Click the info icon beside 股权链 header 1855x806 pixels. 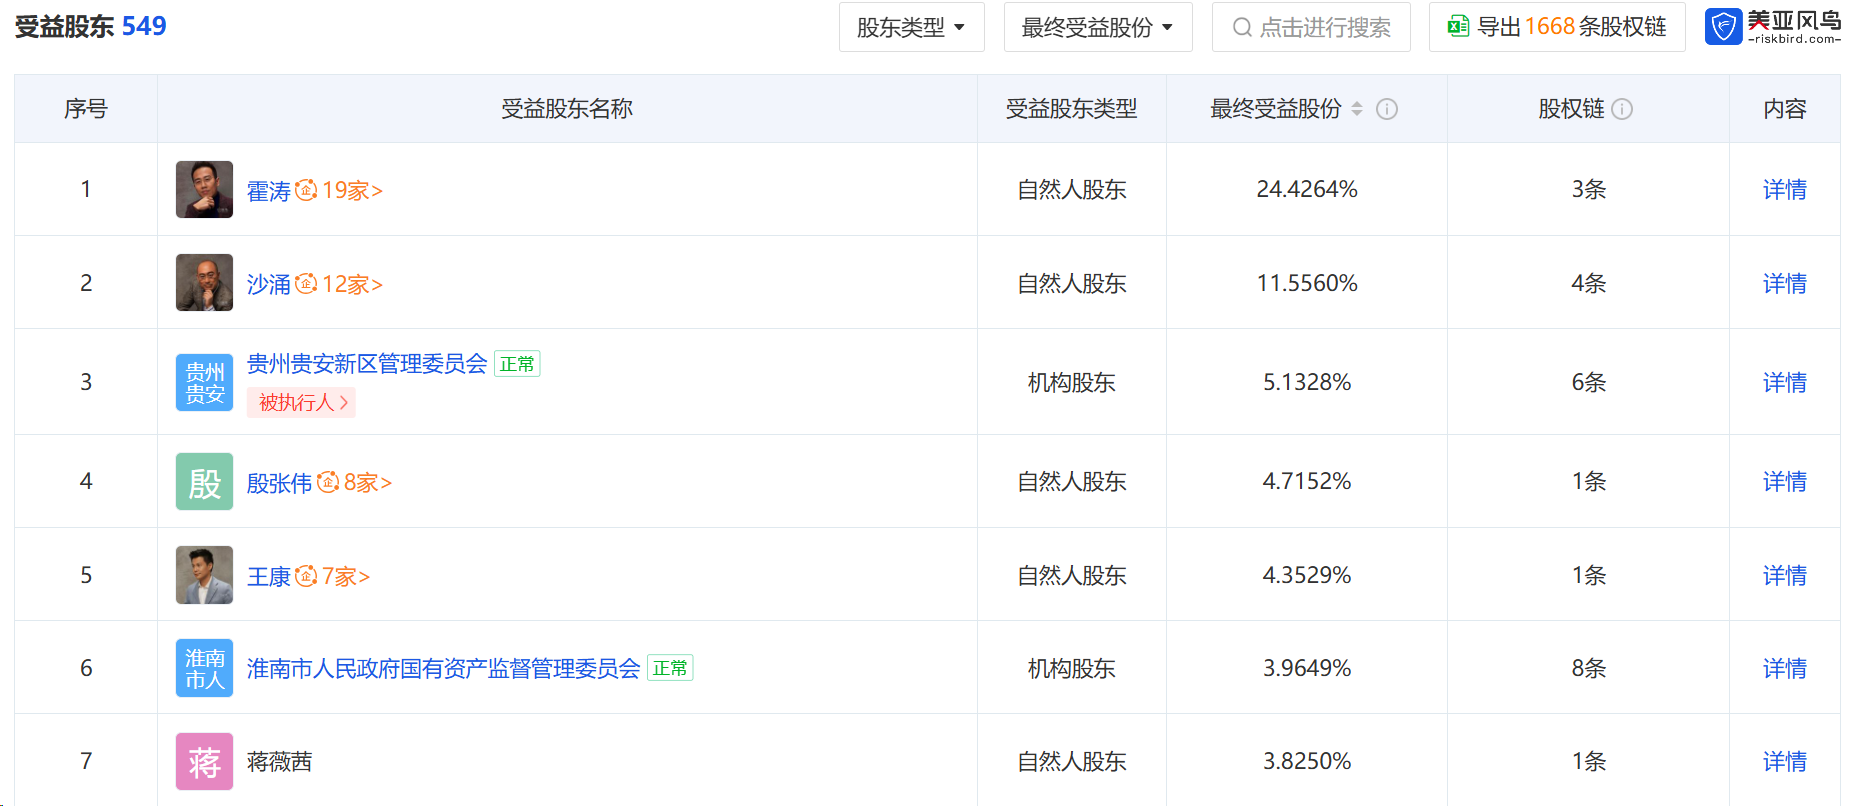[x=1622, y=109]
